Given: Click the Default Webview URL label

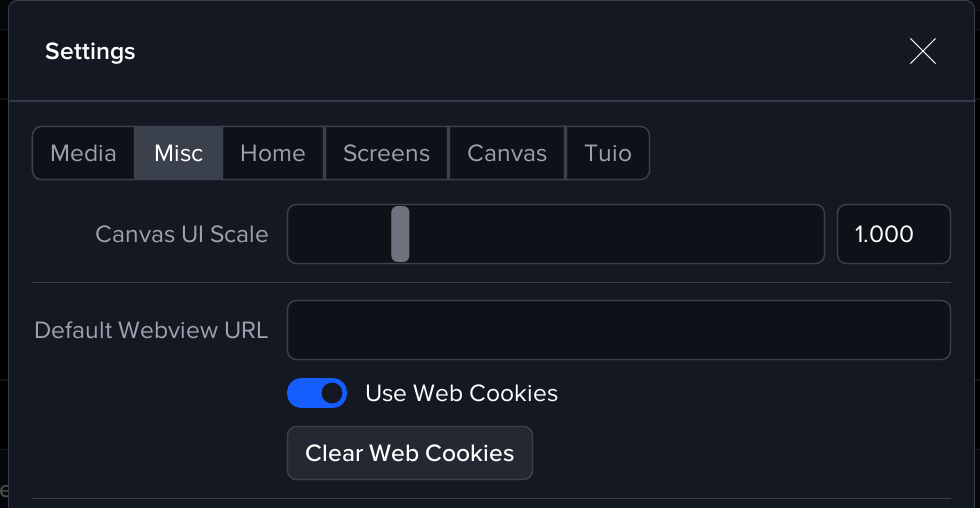Looking at the screenshot, I should point(151,330).
